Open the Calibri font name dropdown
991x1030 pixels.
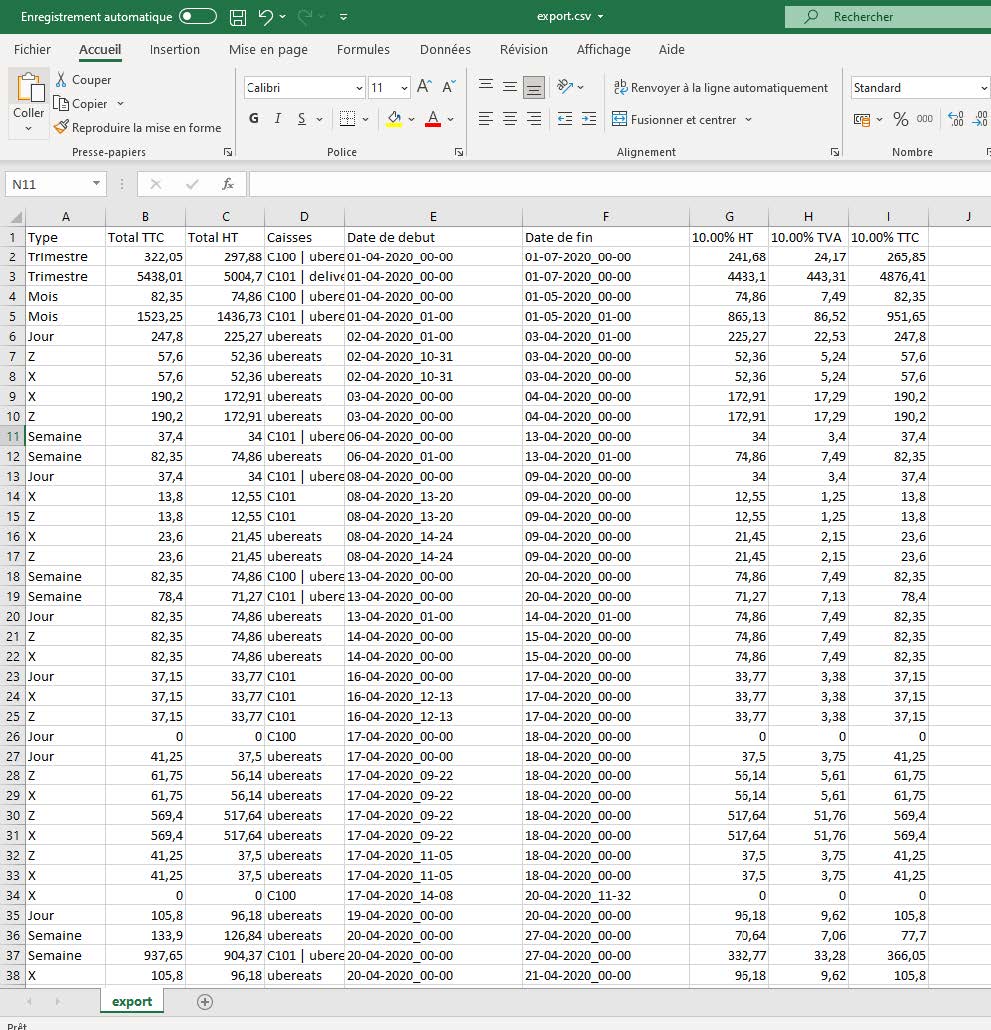click(359, 88)
